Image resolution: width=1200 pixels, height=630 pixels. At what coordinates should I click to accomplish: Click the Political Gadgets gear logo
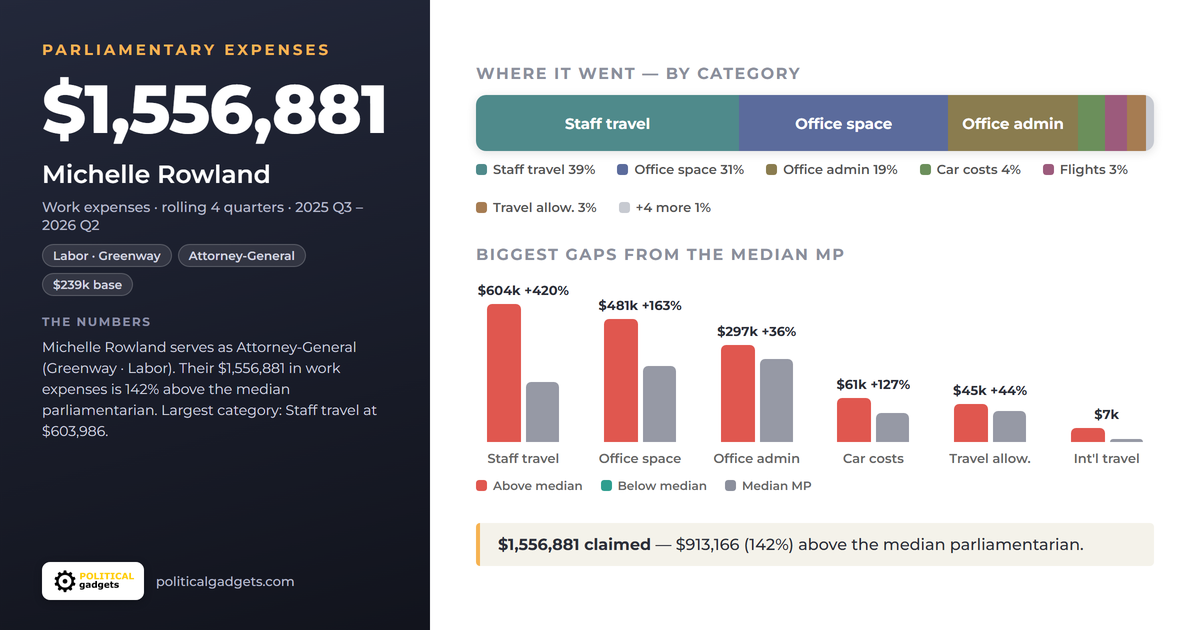click(x=93, y=581)
